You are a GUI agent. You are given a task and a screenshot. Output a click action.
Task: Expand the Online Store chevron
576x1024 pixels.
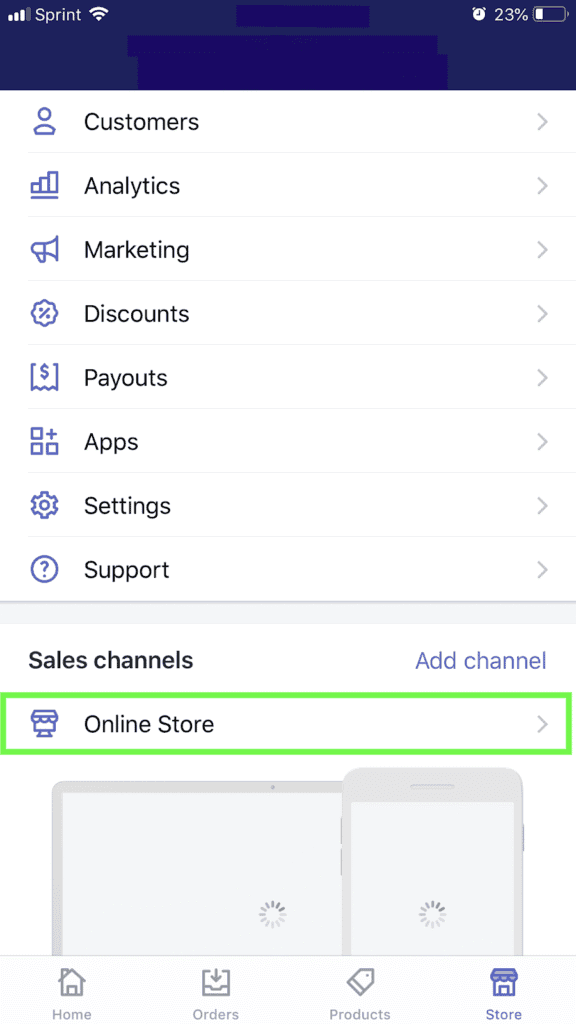[x=542, y=723]
